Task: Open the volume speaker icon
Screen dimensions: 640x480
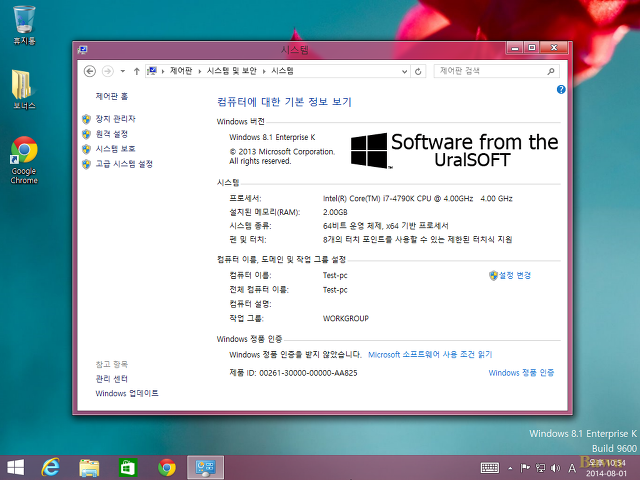Action: point(556,468)
